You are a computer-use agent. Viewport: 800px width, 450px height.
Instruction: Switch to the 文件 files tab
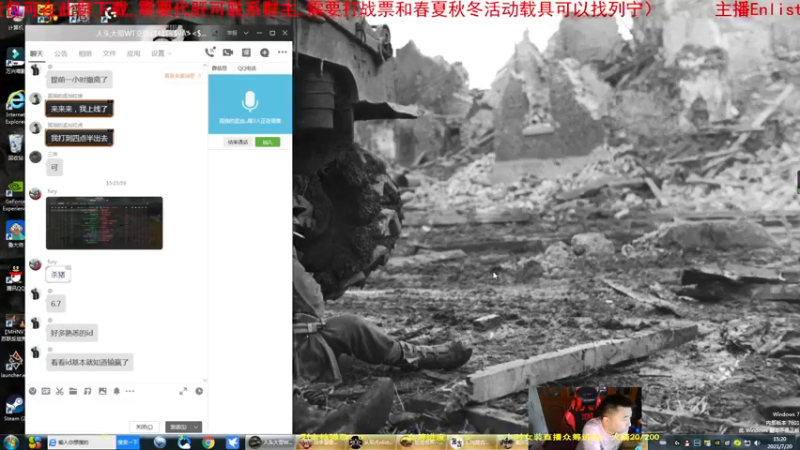point(109,54)
